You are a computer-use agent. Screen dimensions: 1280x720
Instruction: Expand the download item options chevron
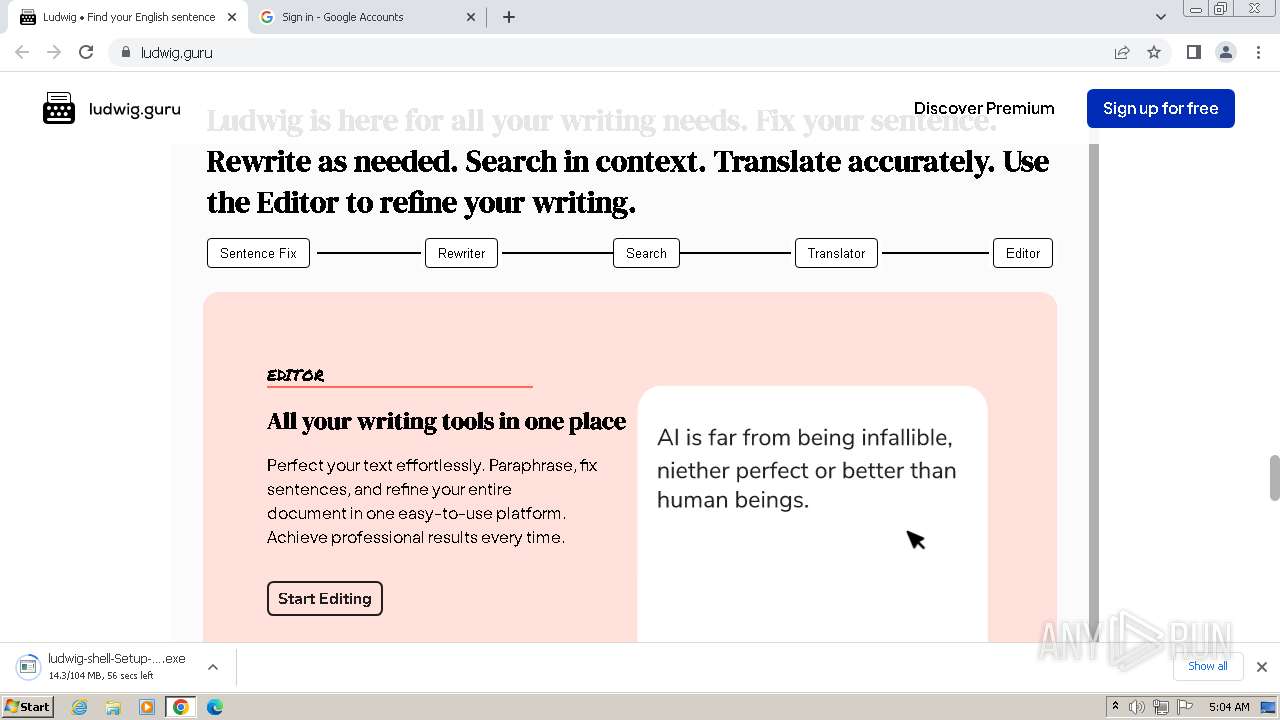[212, 667]
